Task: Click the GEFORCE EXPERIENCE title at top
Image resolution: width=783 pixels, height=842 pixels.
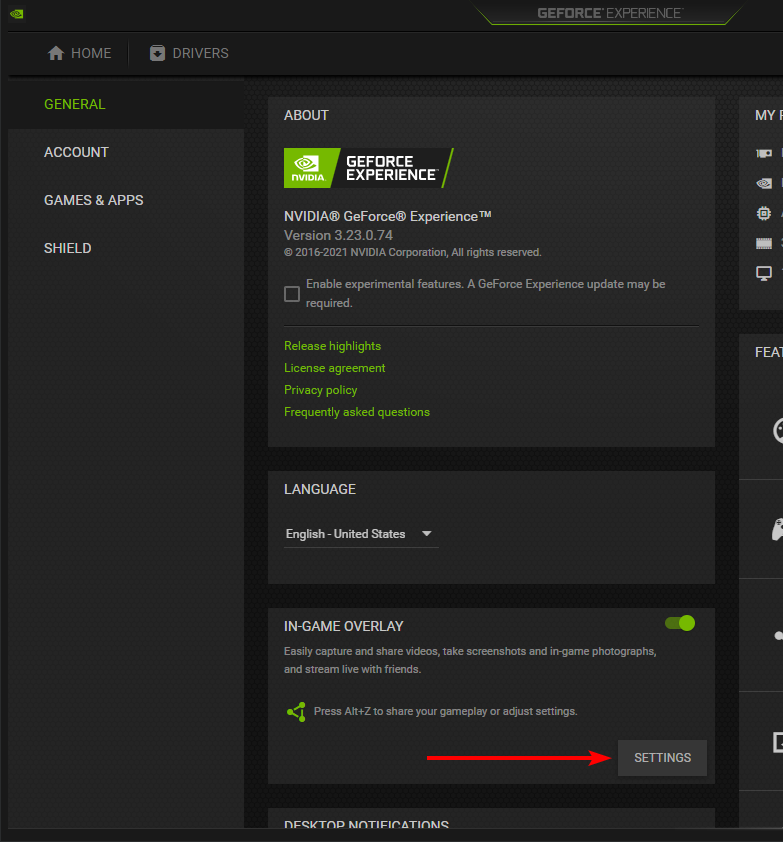Action: [611, 13]
